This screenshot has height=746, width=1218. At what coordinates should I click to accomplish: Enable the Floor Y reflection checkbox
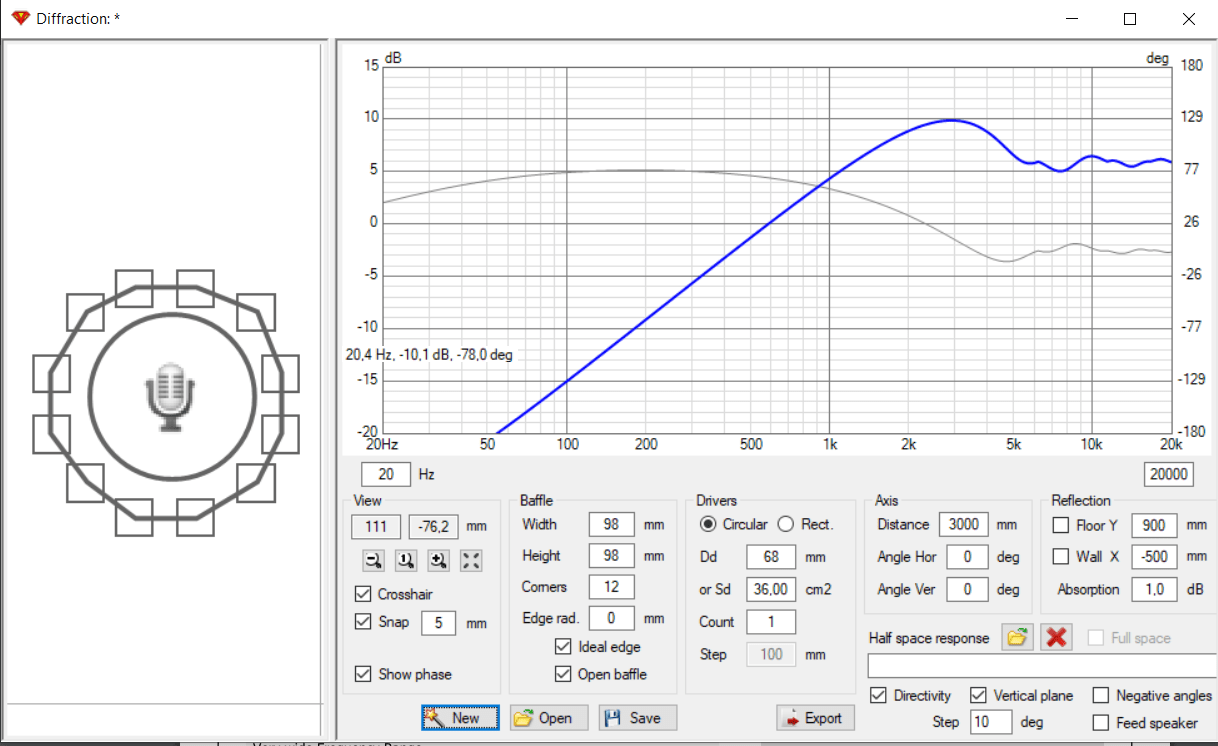point(1061,525)
